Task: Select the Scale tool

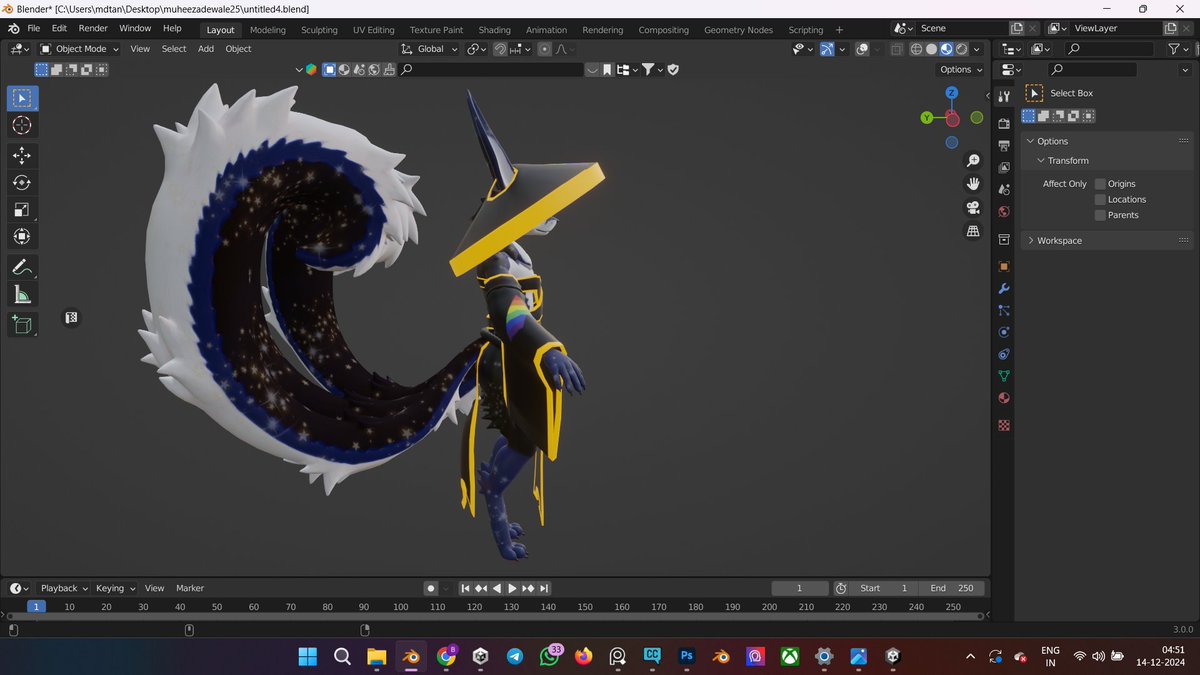Action: tap(22, 210)
